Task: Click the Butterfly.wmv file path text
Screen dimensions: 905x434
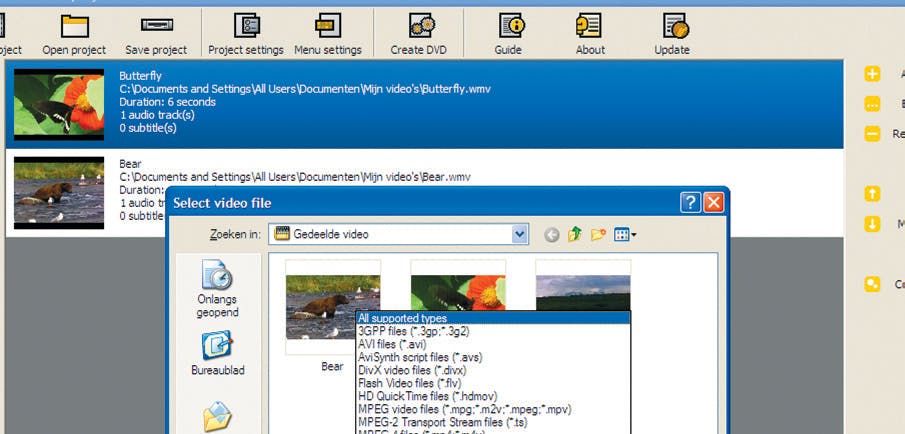Action: [305, 89]
